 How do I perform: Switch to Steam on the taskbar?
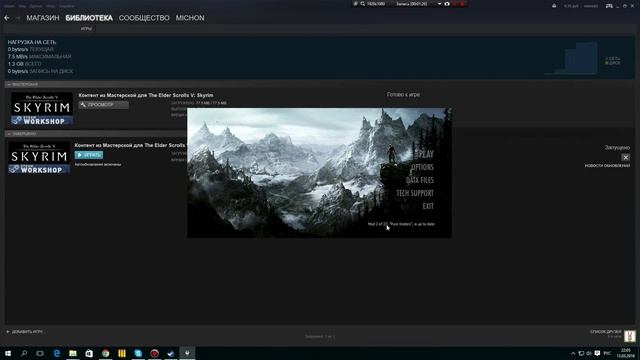171,353
